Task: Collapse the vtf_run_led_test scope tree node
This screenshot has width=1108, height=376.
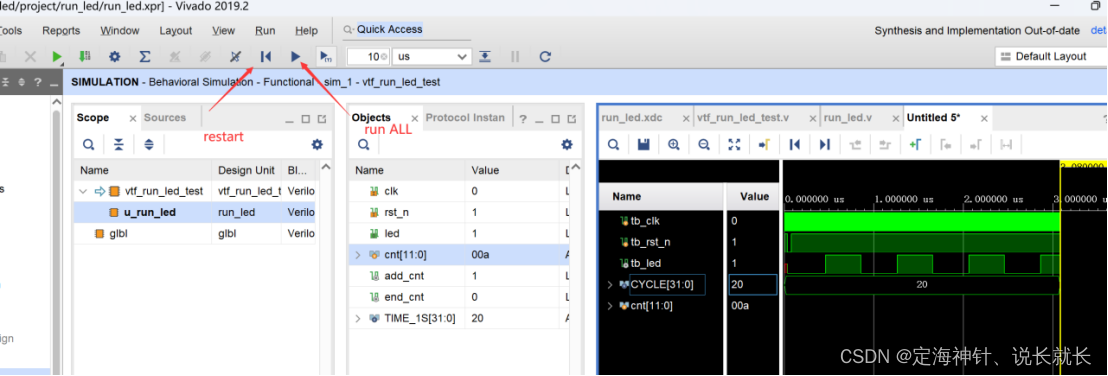Action: tap(83, 191)
